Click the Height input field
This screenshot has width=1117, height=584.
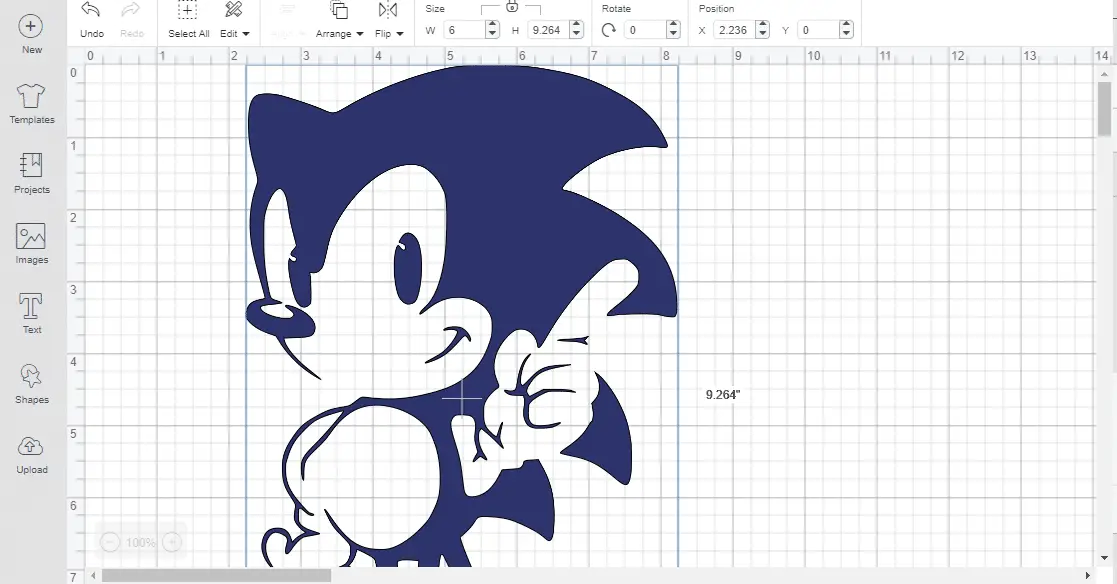point(549,30)
